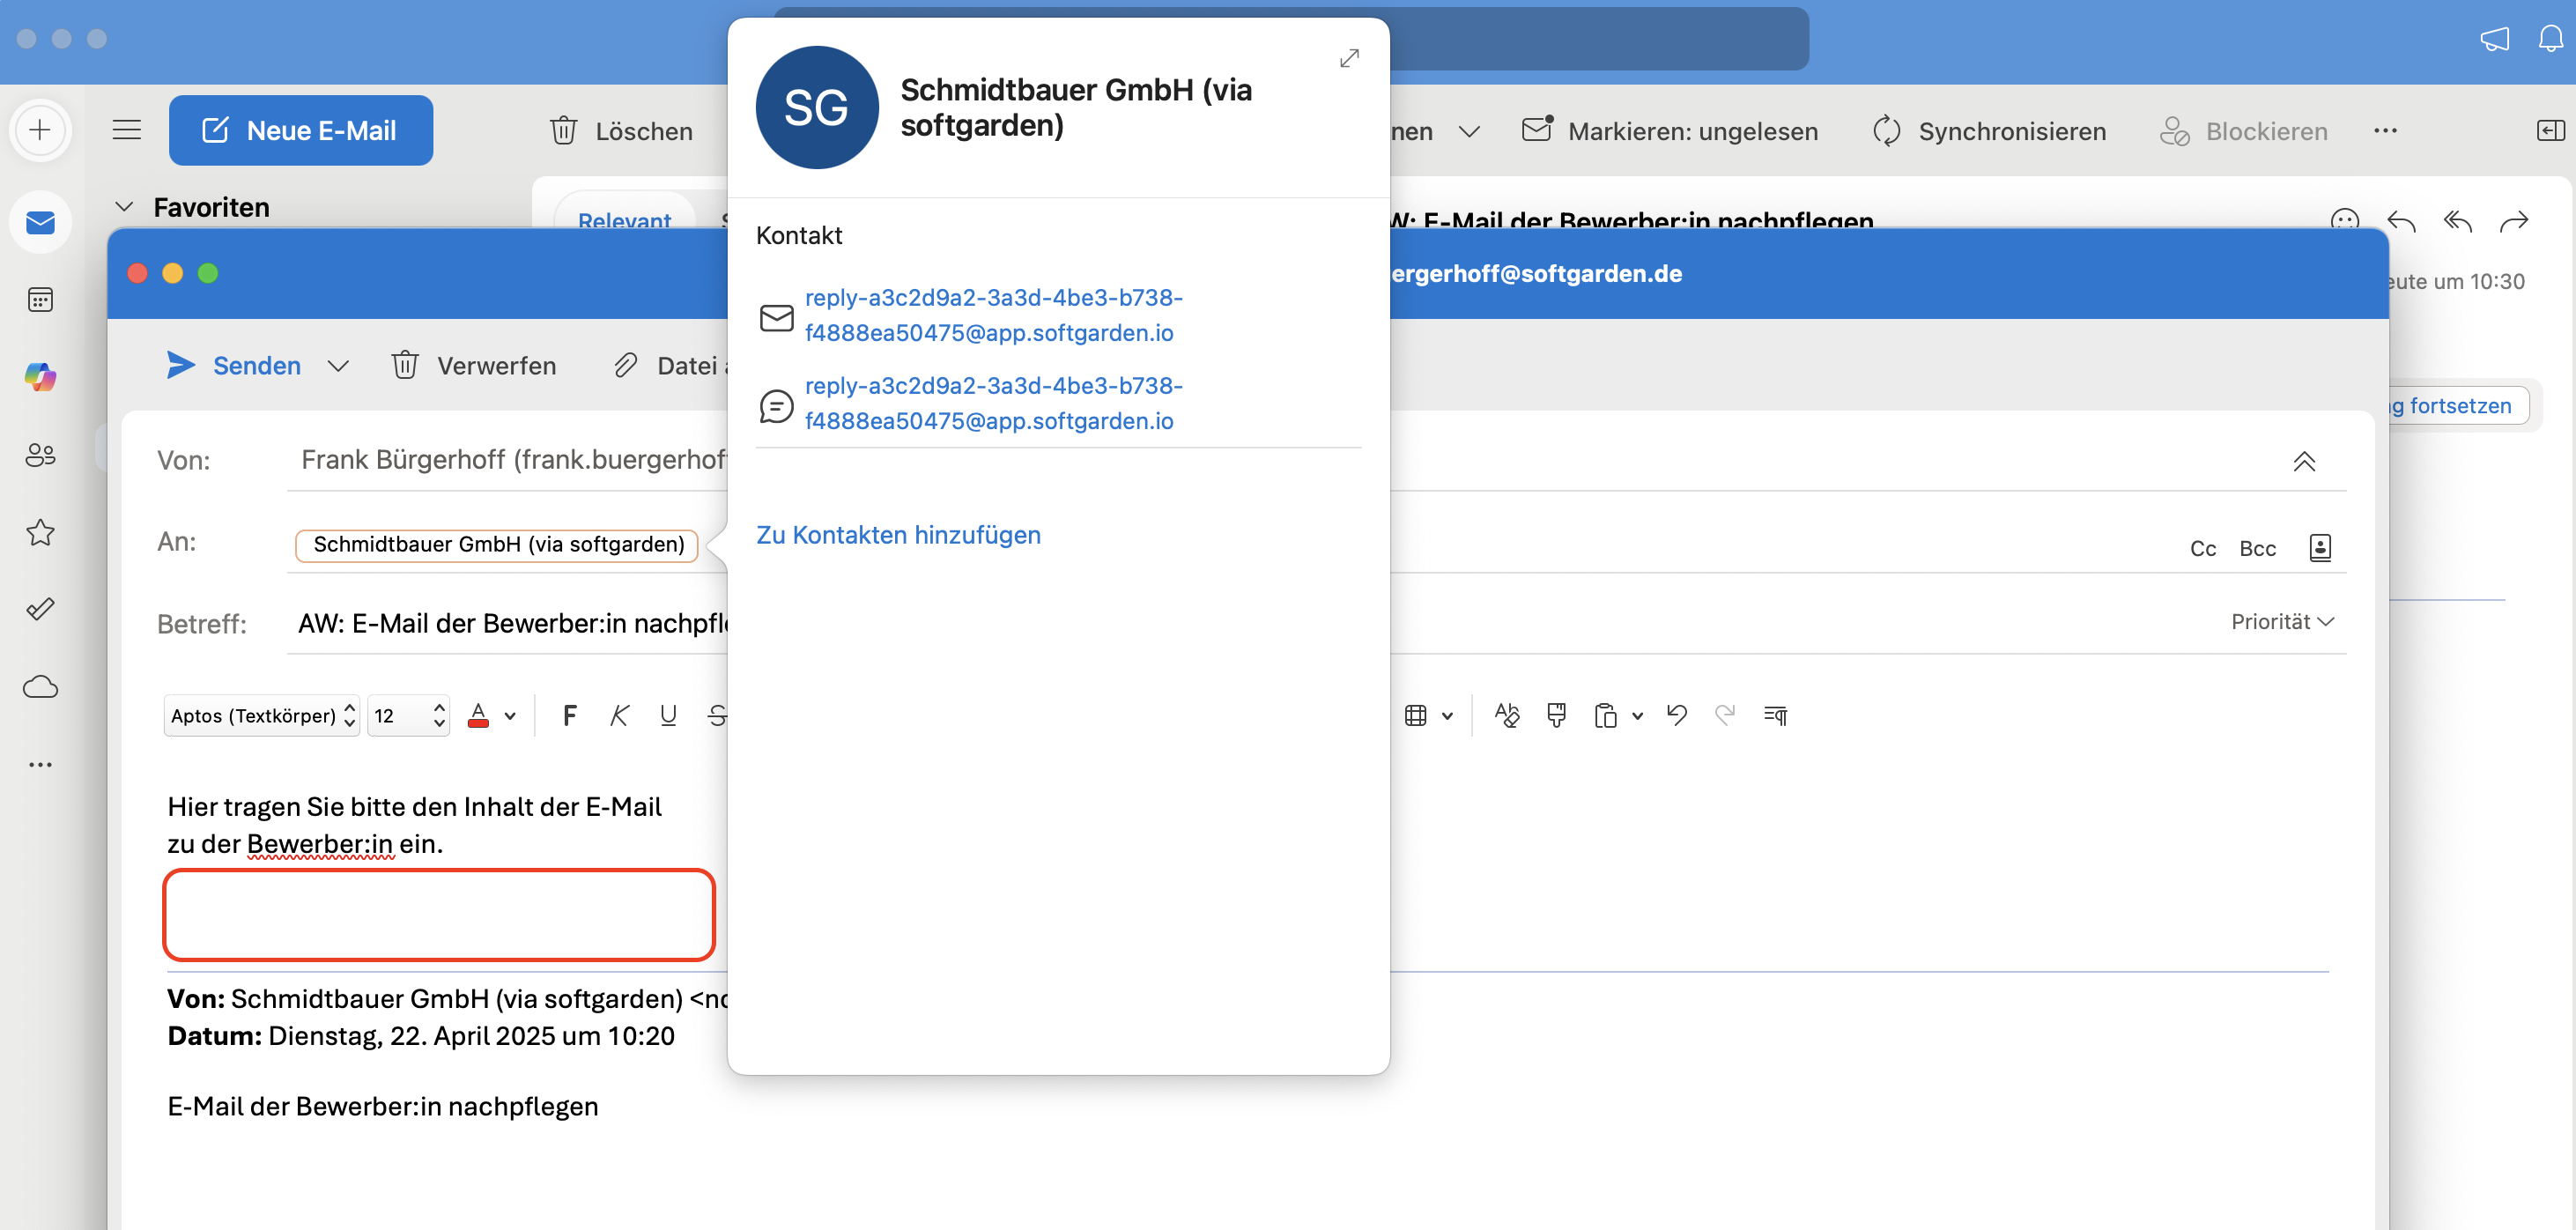Open the table dropdown arrow
This screenshot has height=1230, width=2576.
pyautogui.click(x=1446, y=716)
